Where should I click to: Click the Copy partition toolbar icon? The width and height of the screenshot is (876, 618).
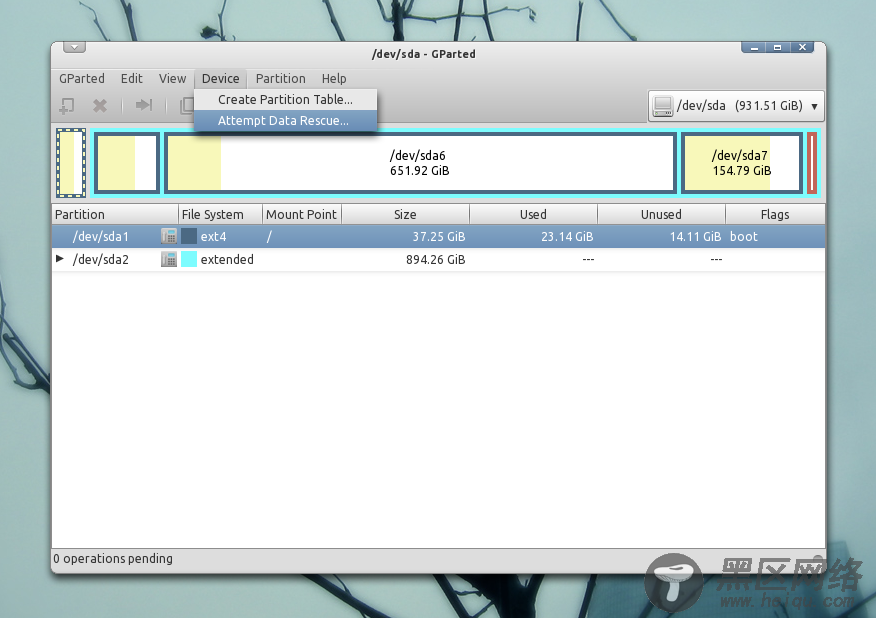click(x=187, y=105)
